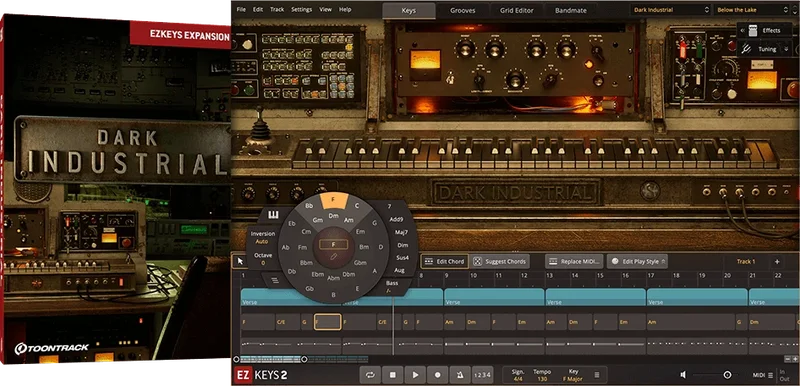This screenshot has height=386, width=800.
Task: Select the Em chord block in bar 12
Action: tap(530, 322)
